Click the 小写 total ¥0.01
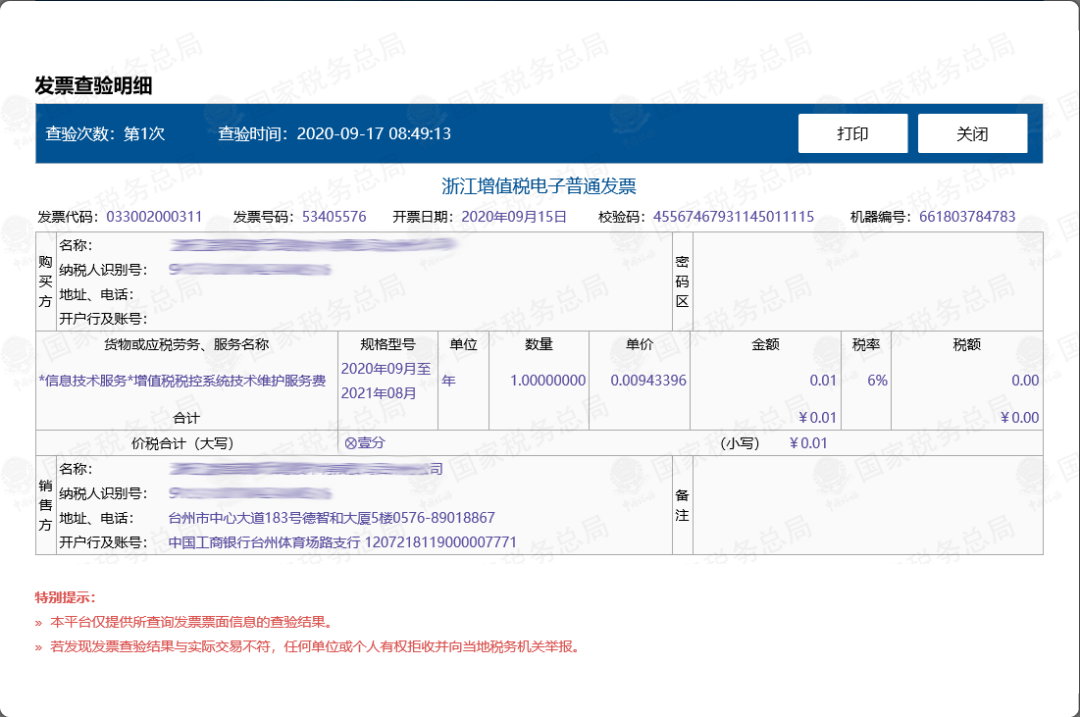1080x717 pixels. [808, 443]
